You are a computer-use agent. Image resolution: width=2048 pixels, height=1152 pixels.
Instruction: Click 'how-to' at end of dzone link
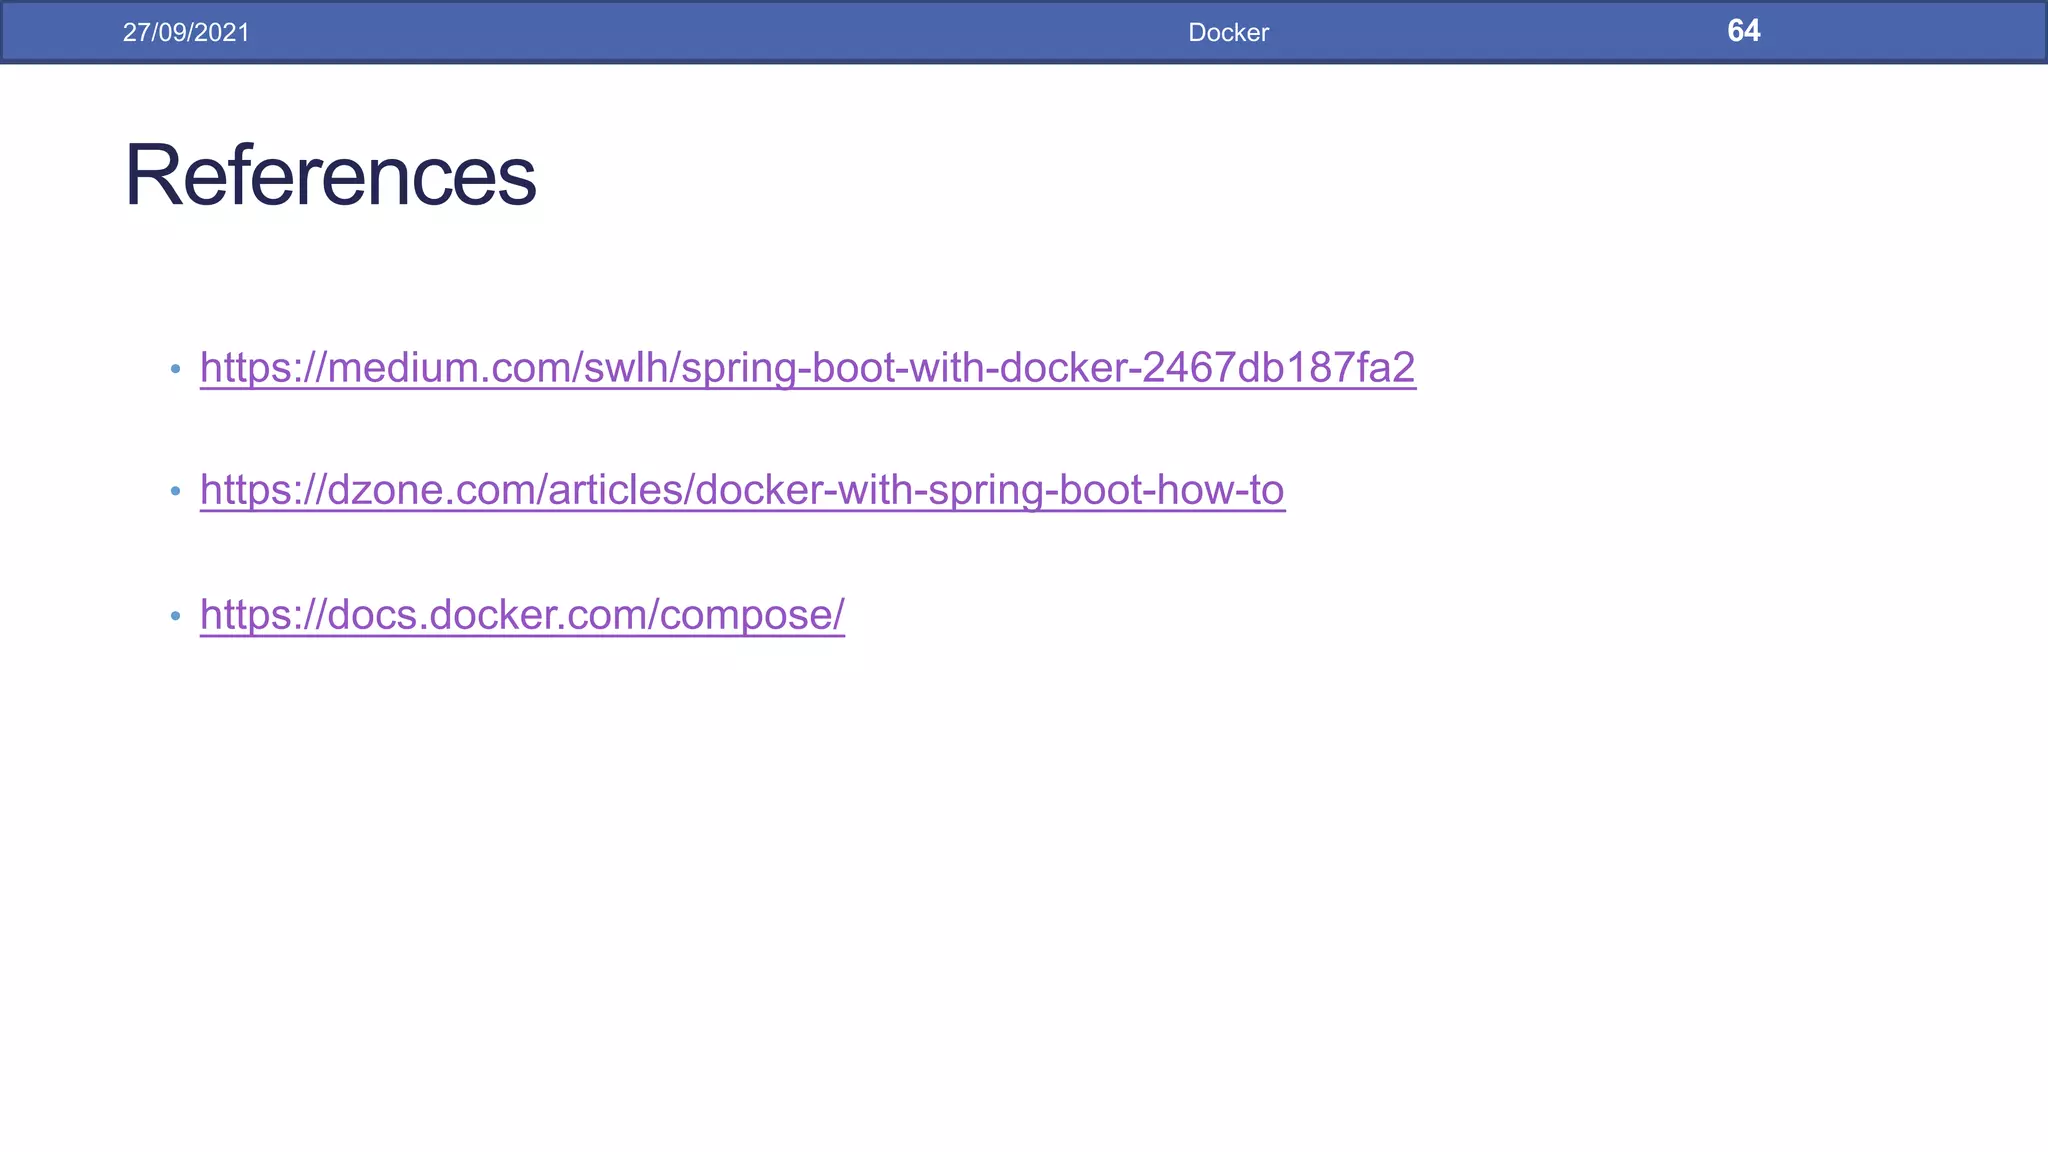tap(1219, 490)
